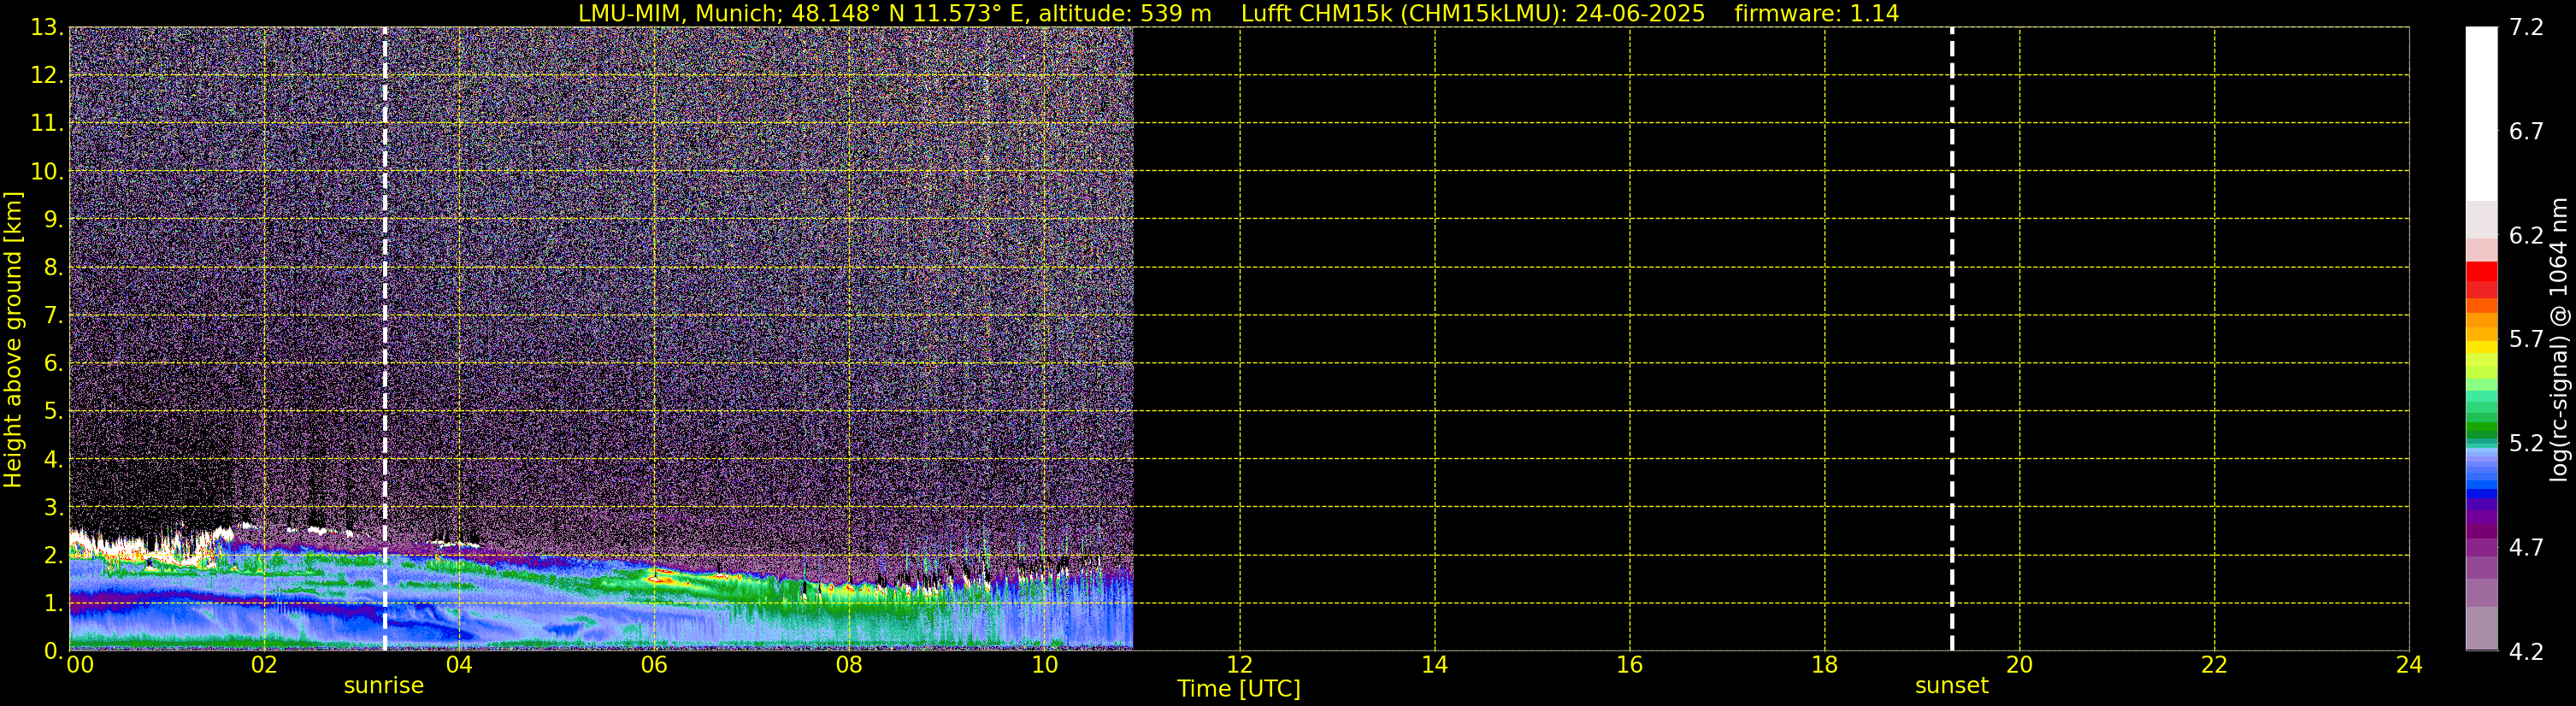Click the 7 km height tick label
The width and height of the screenshot is (2576, 706).
point(53,315)
